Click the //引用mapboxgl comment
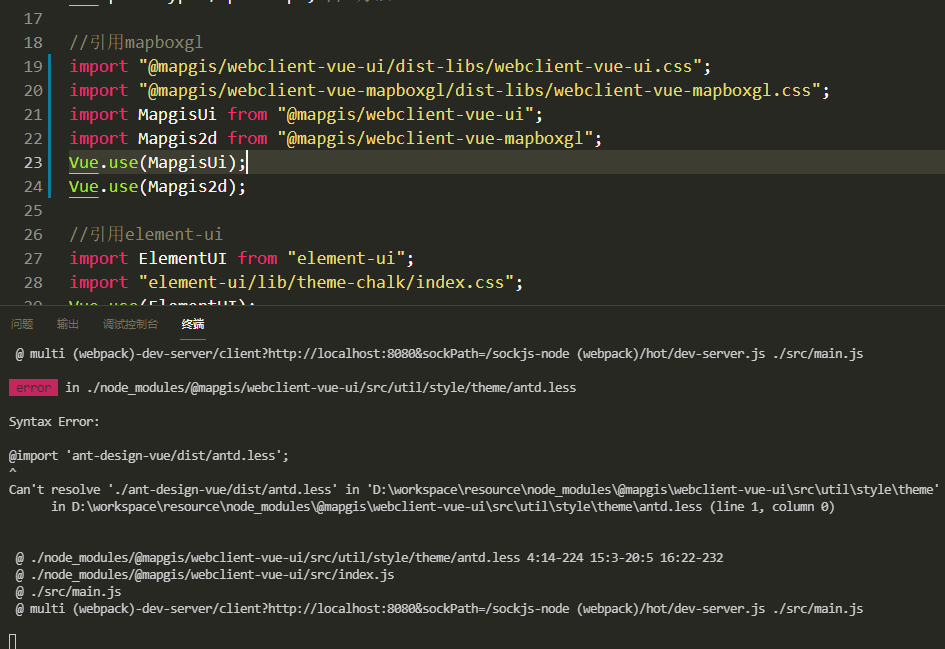The width and height of the screenshot is (945, 649). tap(136, 42)
